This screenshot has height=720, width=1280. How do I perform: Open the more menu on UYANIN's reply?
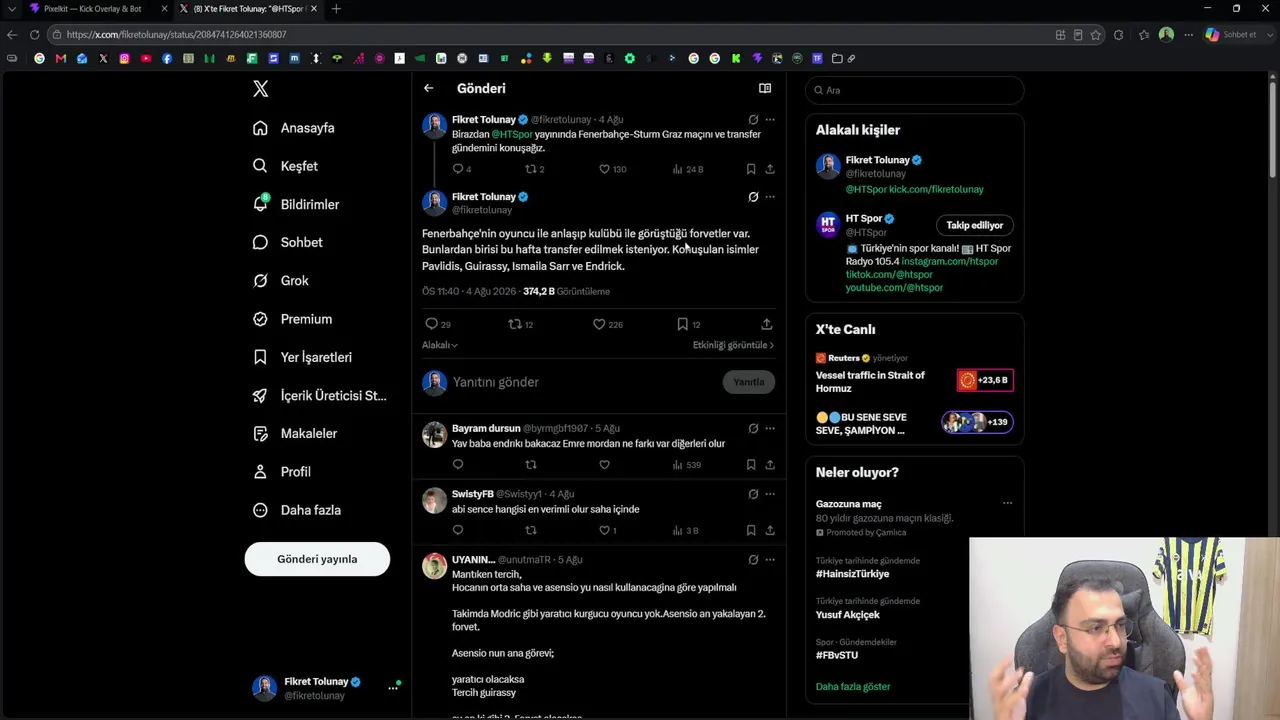point(770,560)
